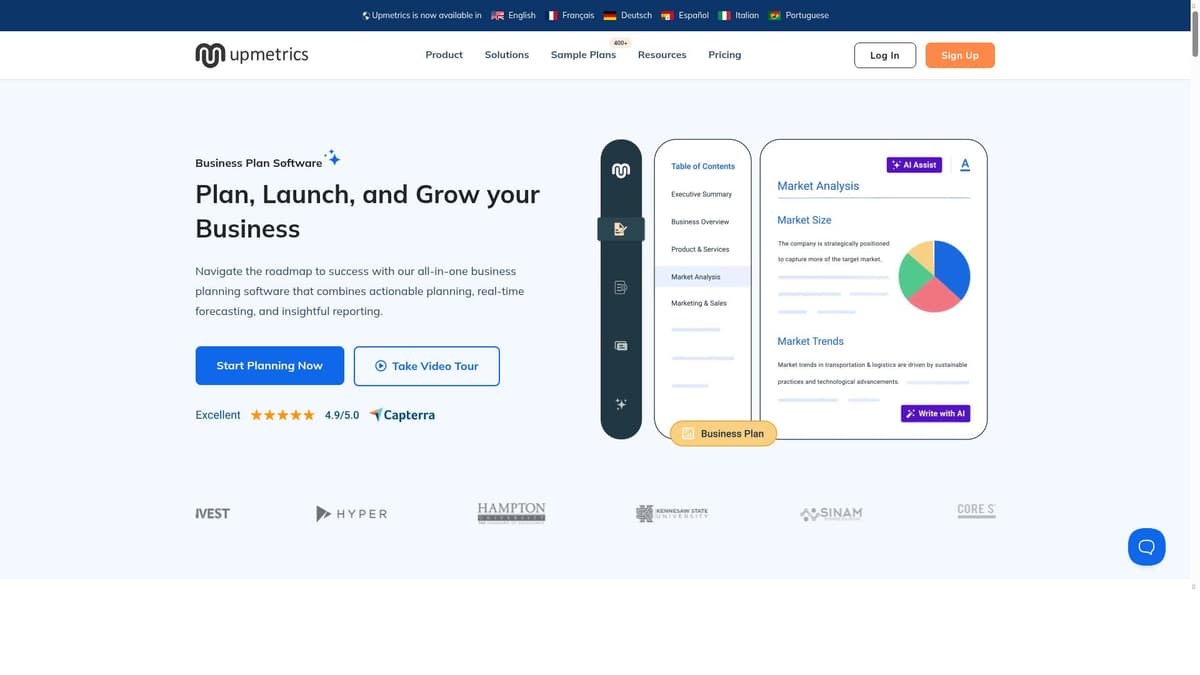This screenshot has width=1200, height=675.
Task: Select Market Analysis in Table of Contents
Action: point(695,276)
